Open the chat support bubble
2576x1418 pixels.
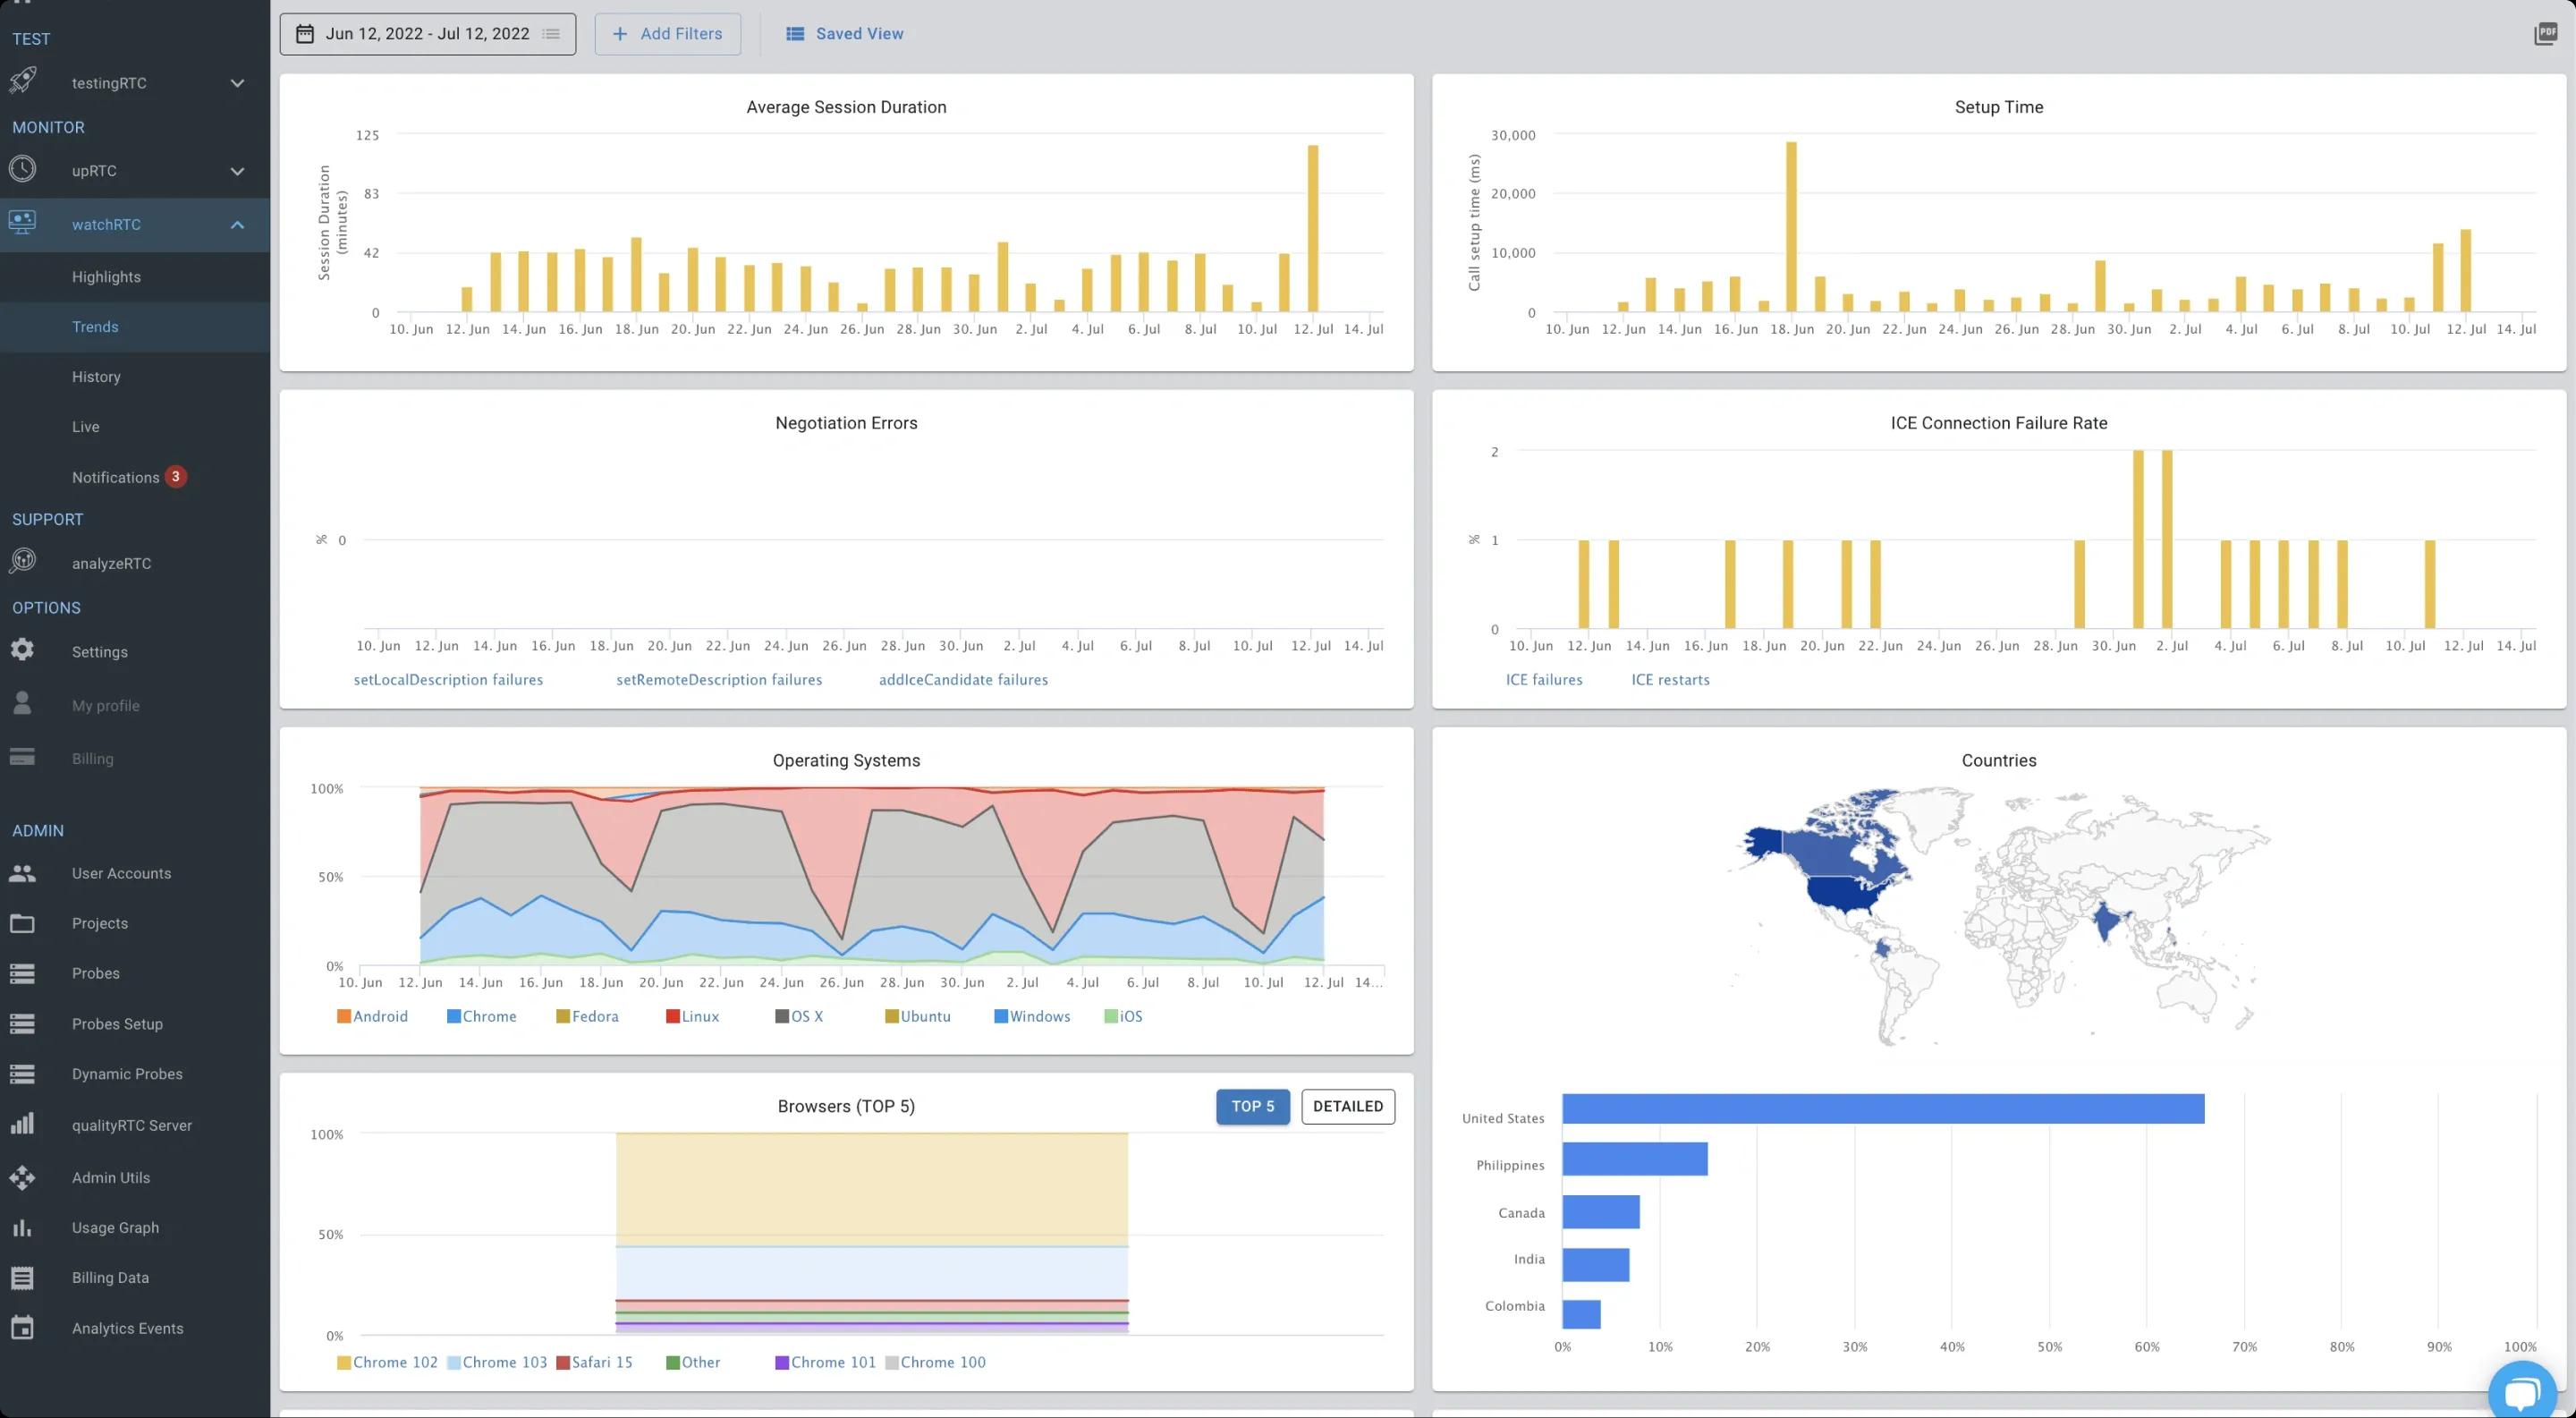tap(2522, 1391)
